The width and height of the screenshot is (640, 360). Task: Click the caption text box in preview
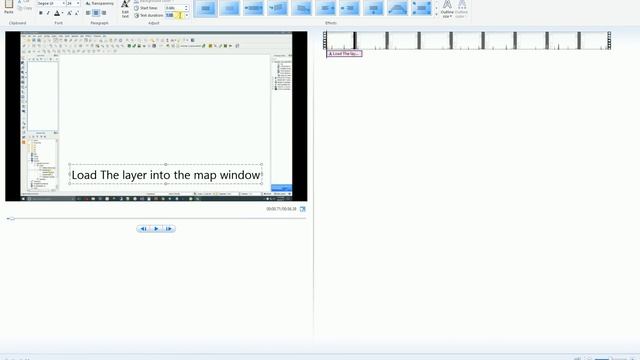coord(166,175)
